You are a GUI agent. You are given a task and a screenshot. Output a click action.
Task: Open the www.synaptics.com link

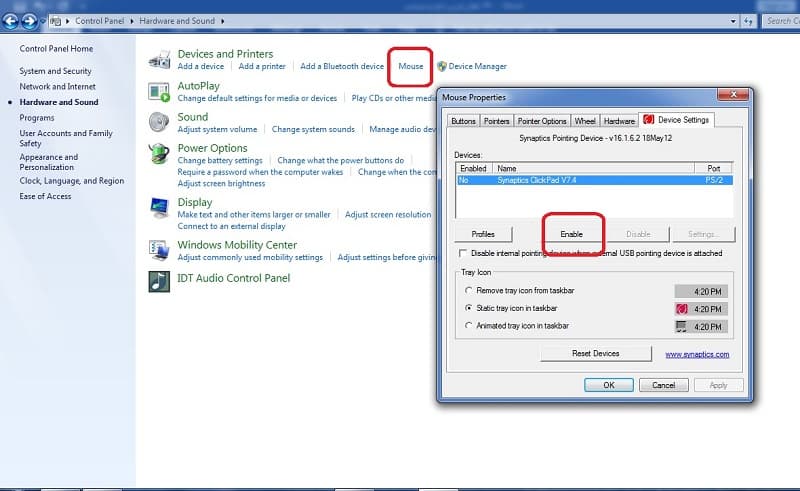tap(697, 354)
